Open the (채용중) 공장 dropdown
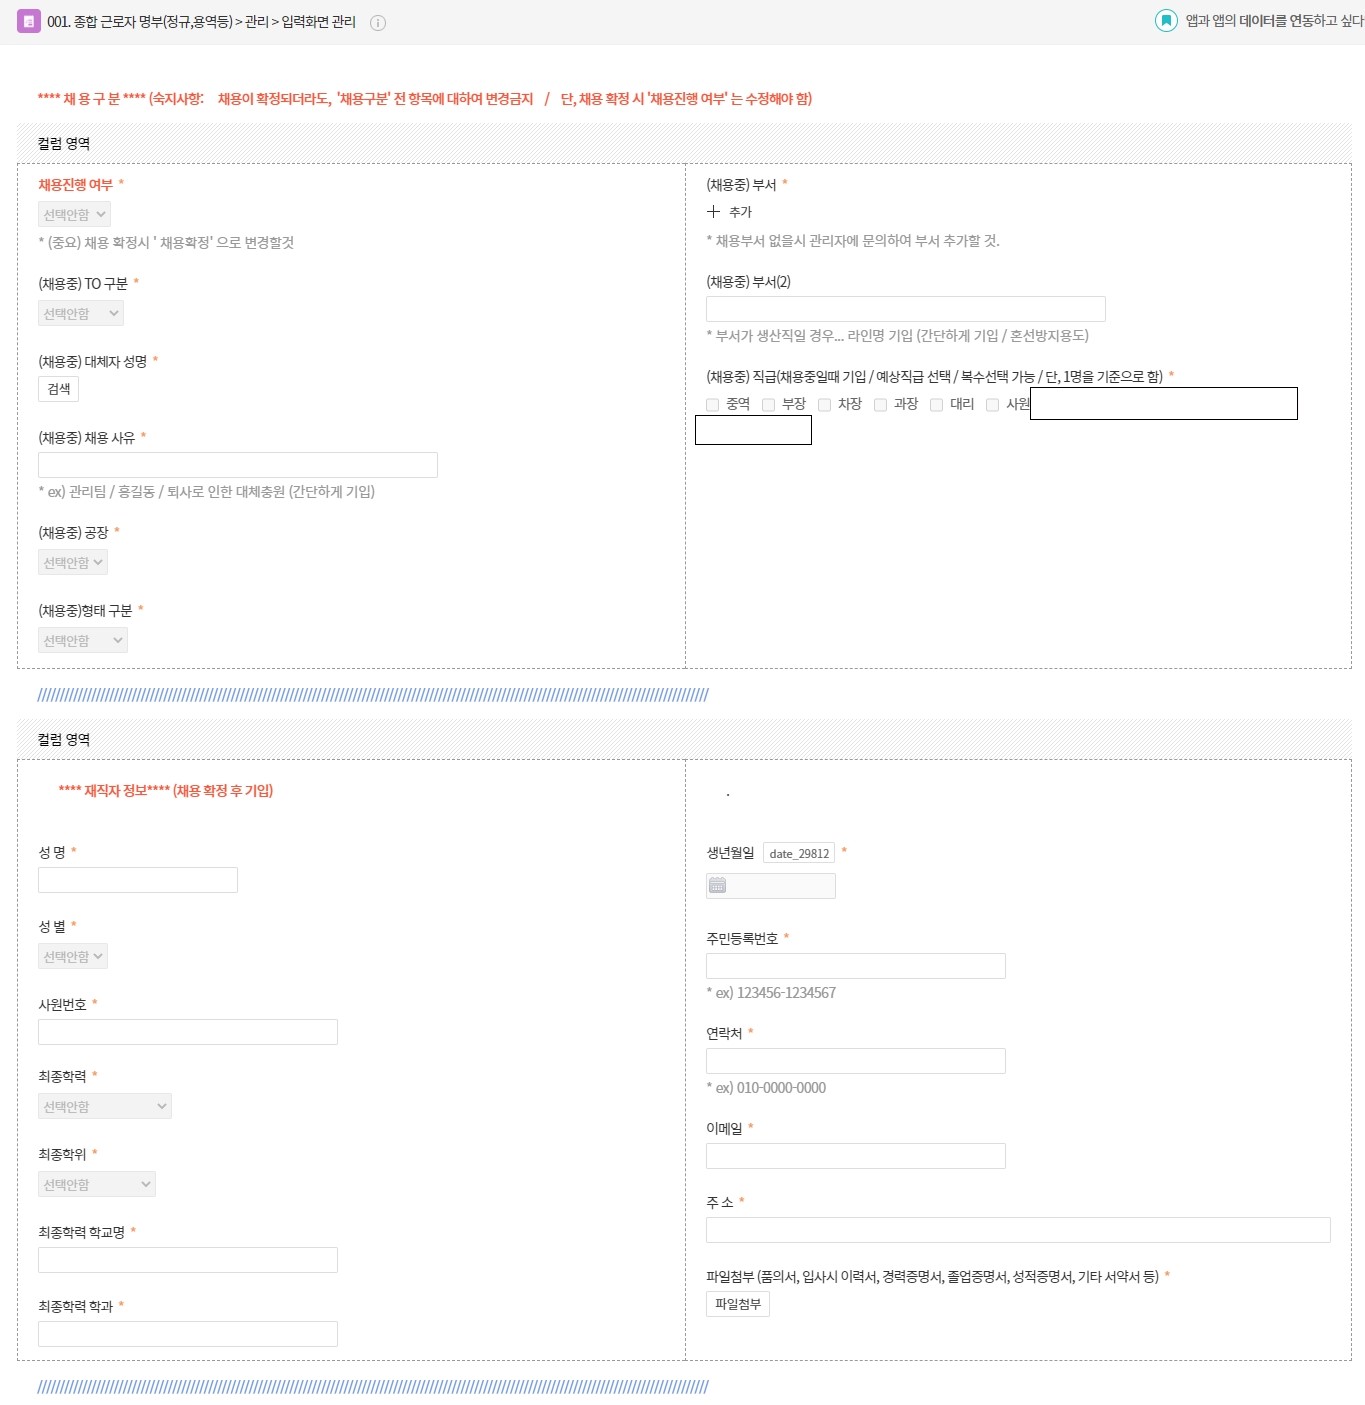 pos(73,562)
